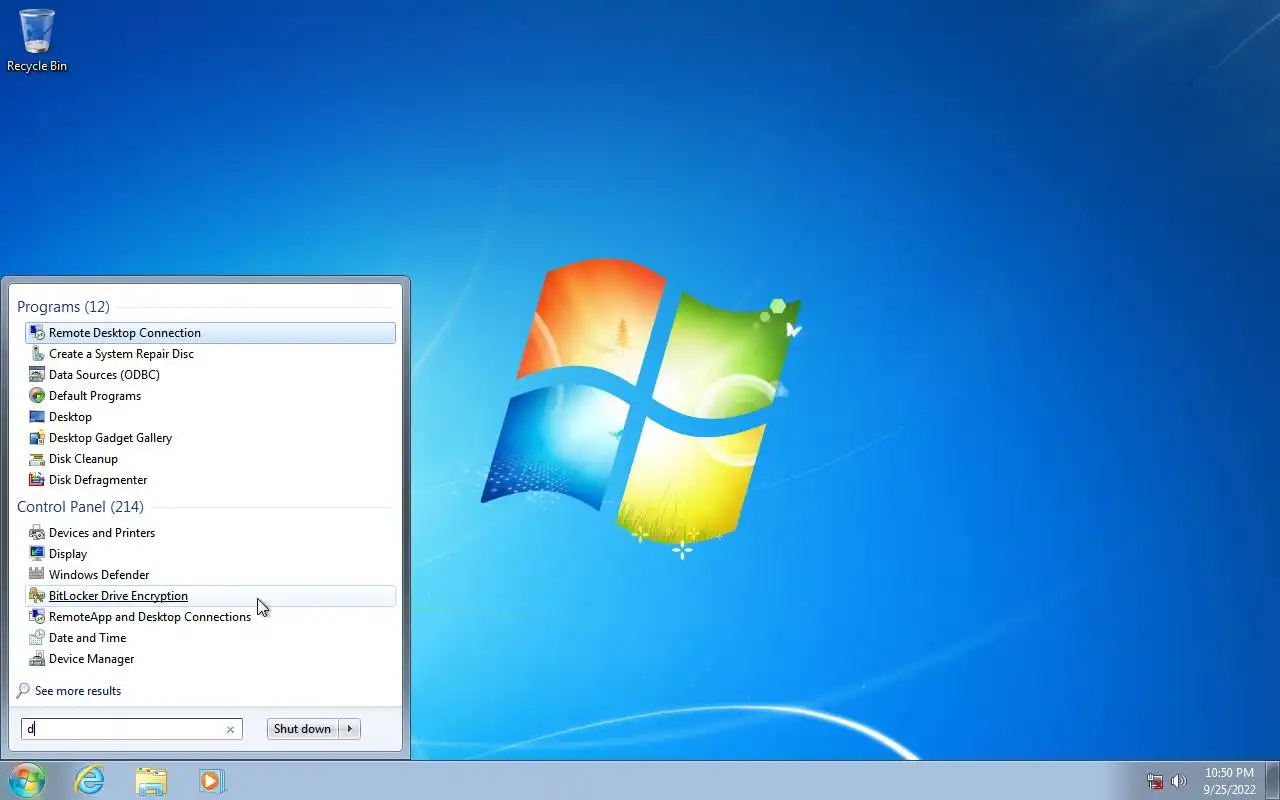Click the Shut down button
The image size is (1280, 800).
pos(302,729)
